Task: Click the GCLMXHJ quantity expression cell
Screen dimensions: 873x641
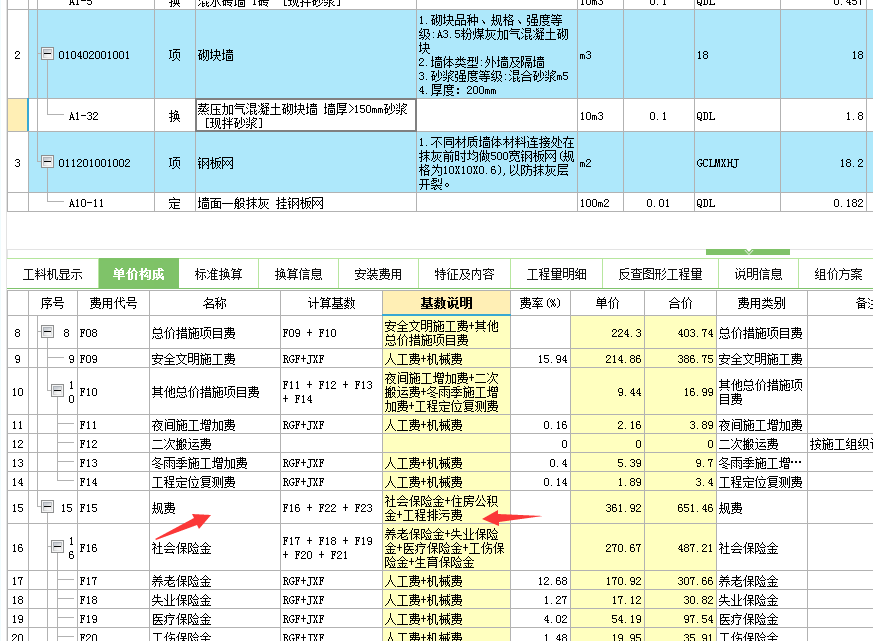Action: coord(737,163)
